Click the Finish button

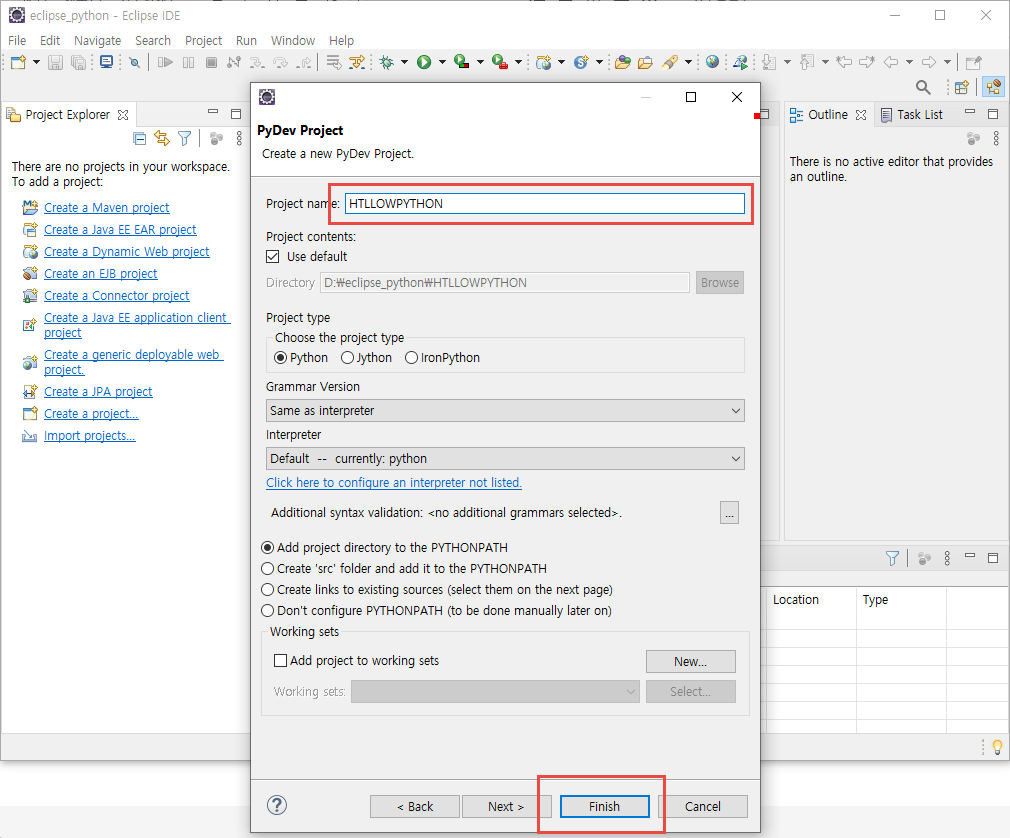tap(604, 806)
